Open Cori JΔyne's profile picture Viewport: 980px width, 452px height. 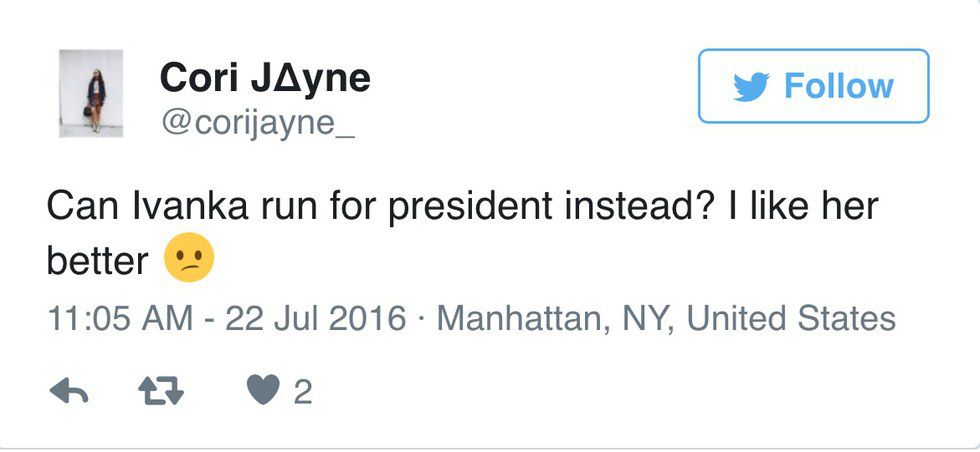click(90, 93)
